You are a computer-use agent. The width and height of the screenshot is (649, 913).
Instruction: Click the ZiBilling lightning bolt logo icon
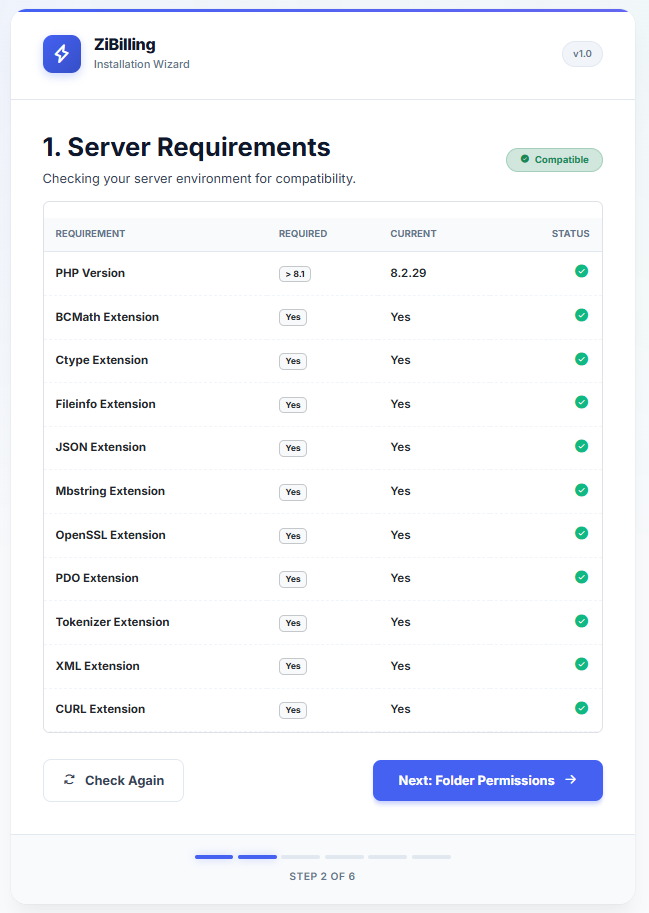61,54
